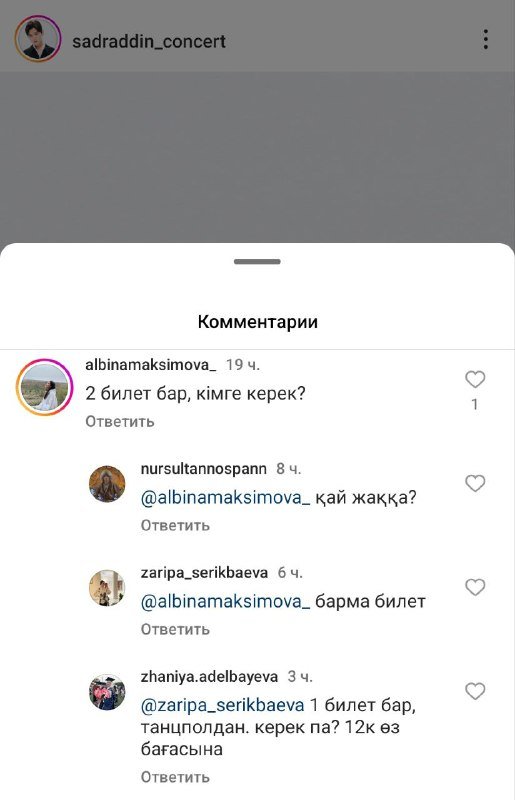View albinamaksimova_ avatar story ring
Image resolution: width=515 pixels, height=800 pixels.
[44, 387]
